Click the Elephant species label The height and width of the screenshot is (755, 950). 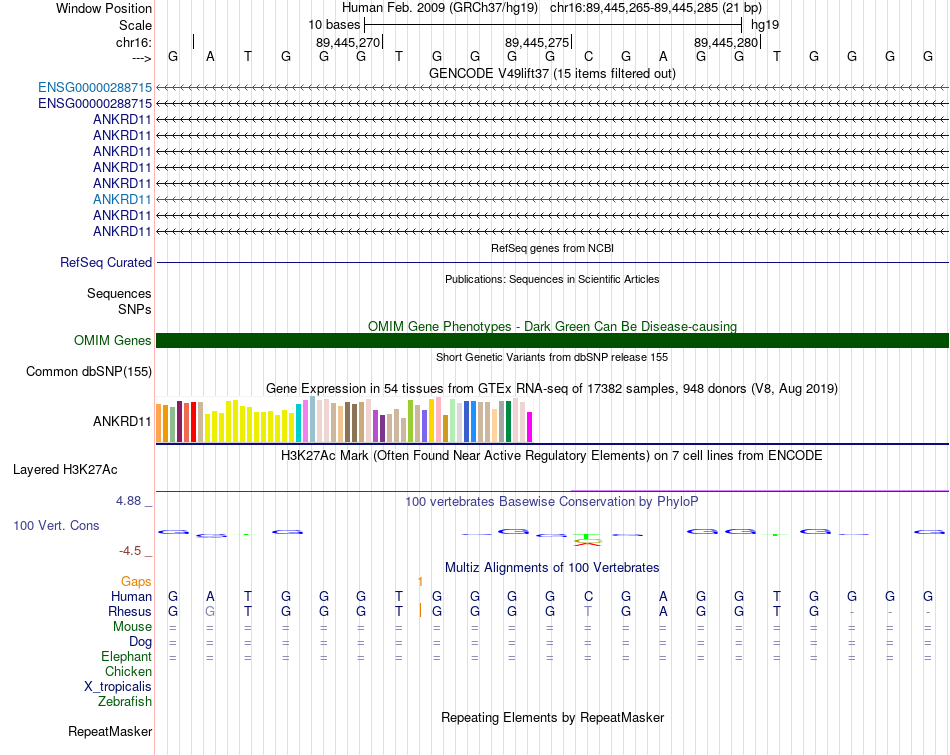coord(127,656)
